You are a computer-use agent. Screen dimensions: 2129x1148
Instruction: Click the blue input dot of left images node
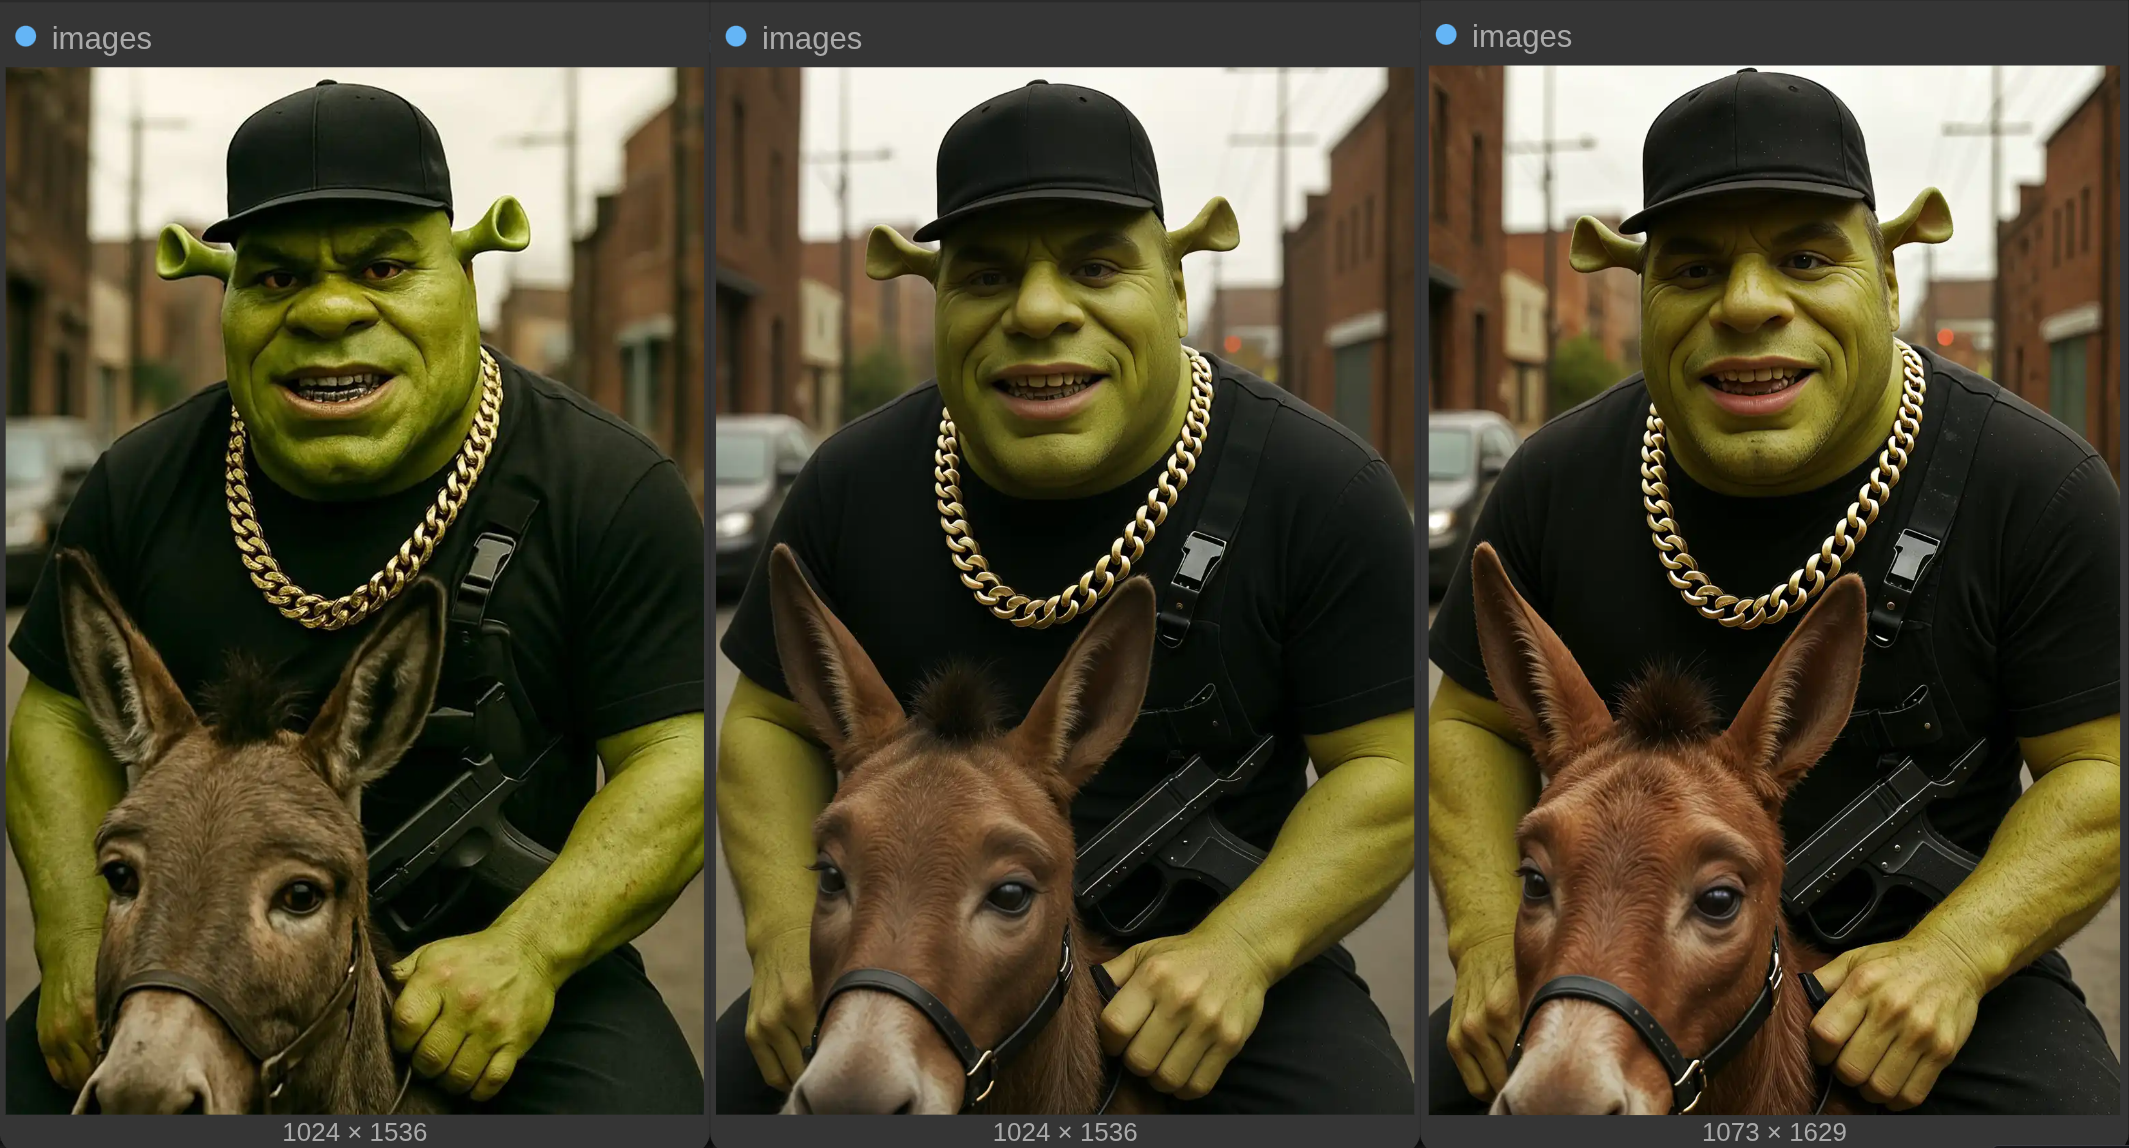[x=26, y=37]
